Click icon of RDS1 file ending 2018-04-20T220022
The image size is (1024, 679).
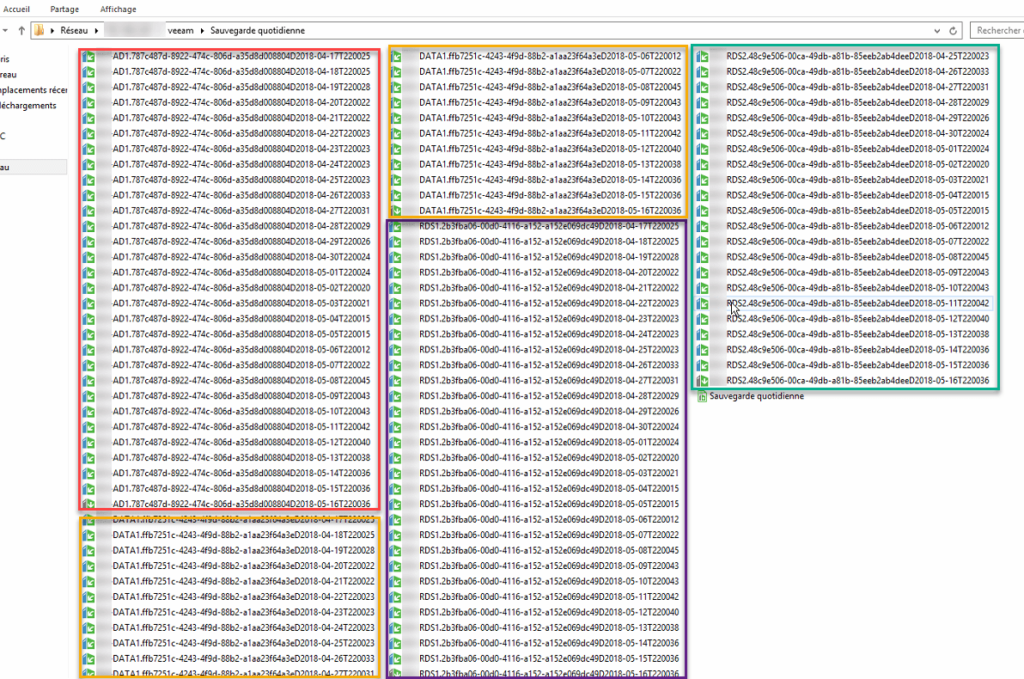(396, 273)
